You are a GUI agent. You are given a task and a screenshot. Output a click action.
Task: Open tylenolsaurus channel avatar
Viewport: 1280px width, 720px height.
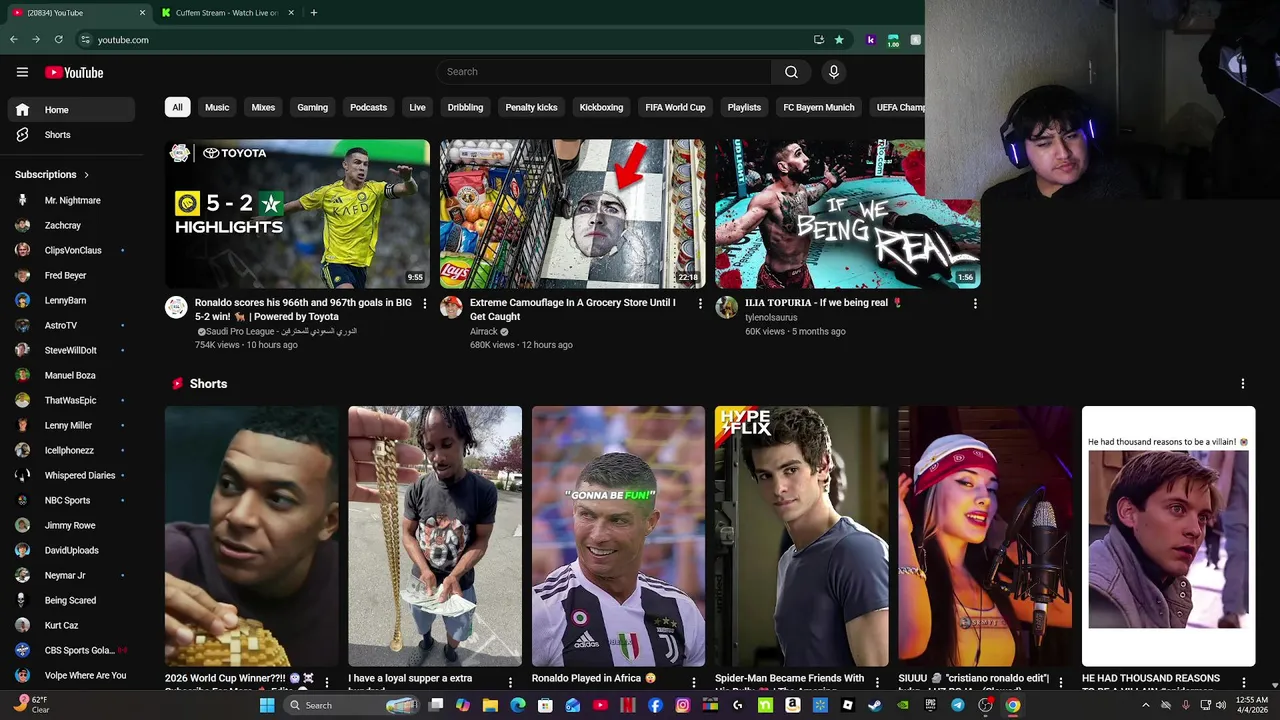coord(726,307)
